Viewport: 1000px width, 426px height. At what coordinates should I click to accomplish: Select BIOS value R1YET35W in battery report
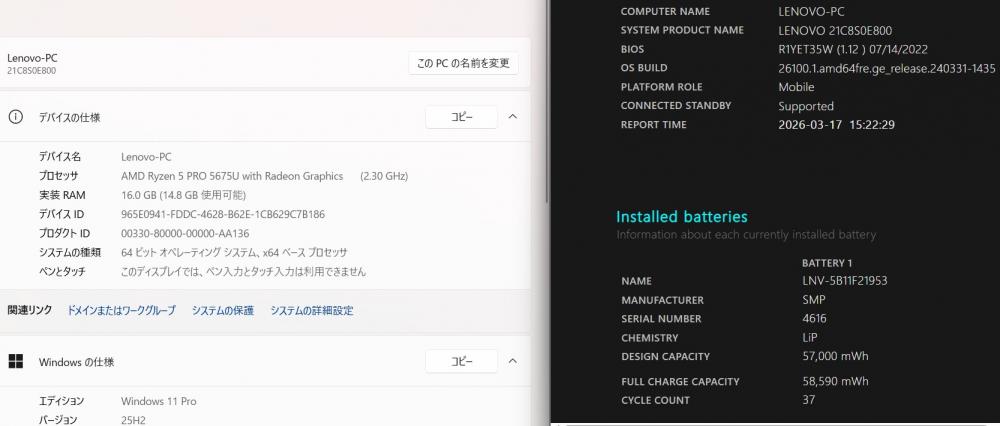pos(853,49)
